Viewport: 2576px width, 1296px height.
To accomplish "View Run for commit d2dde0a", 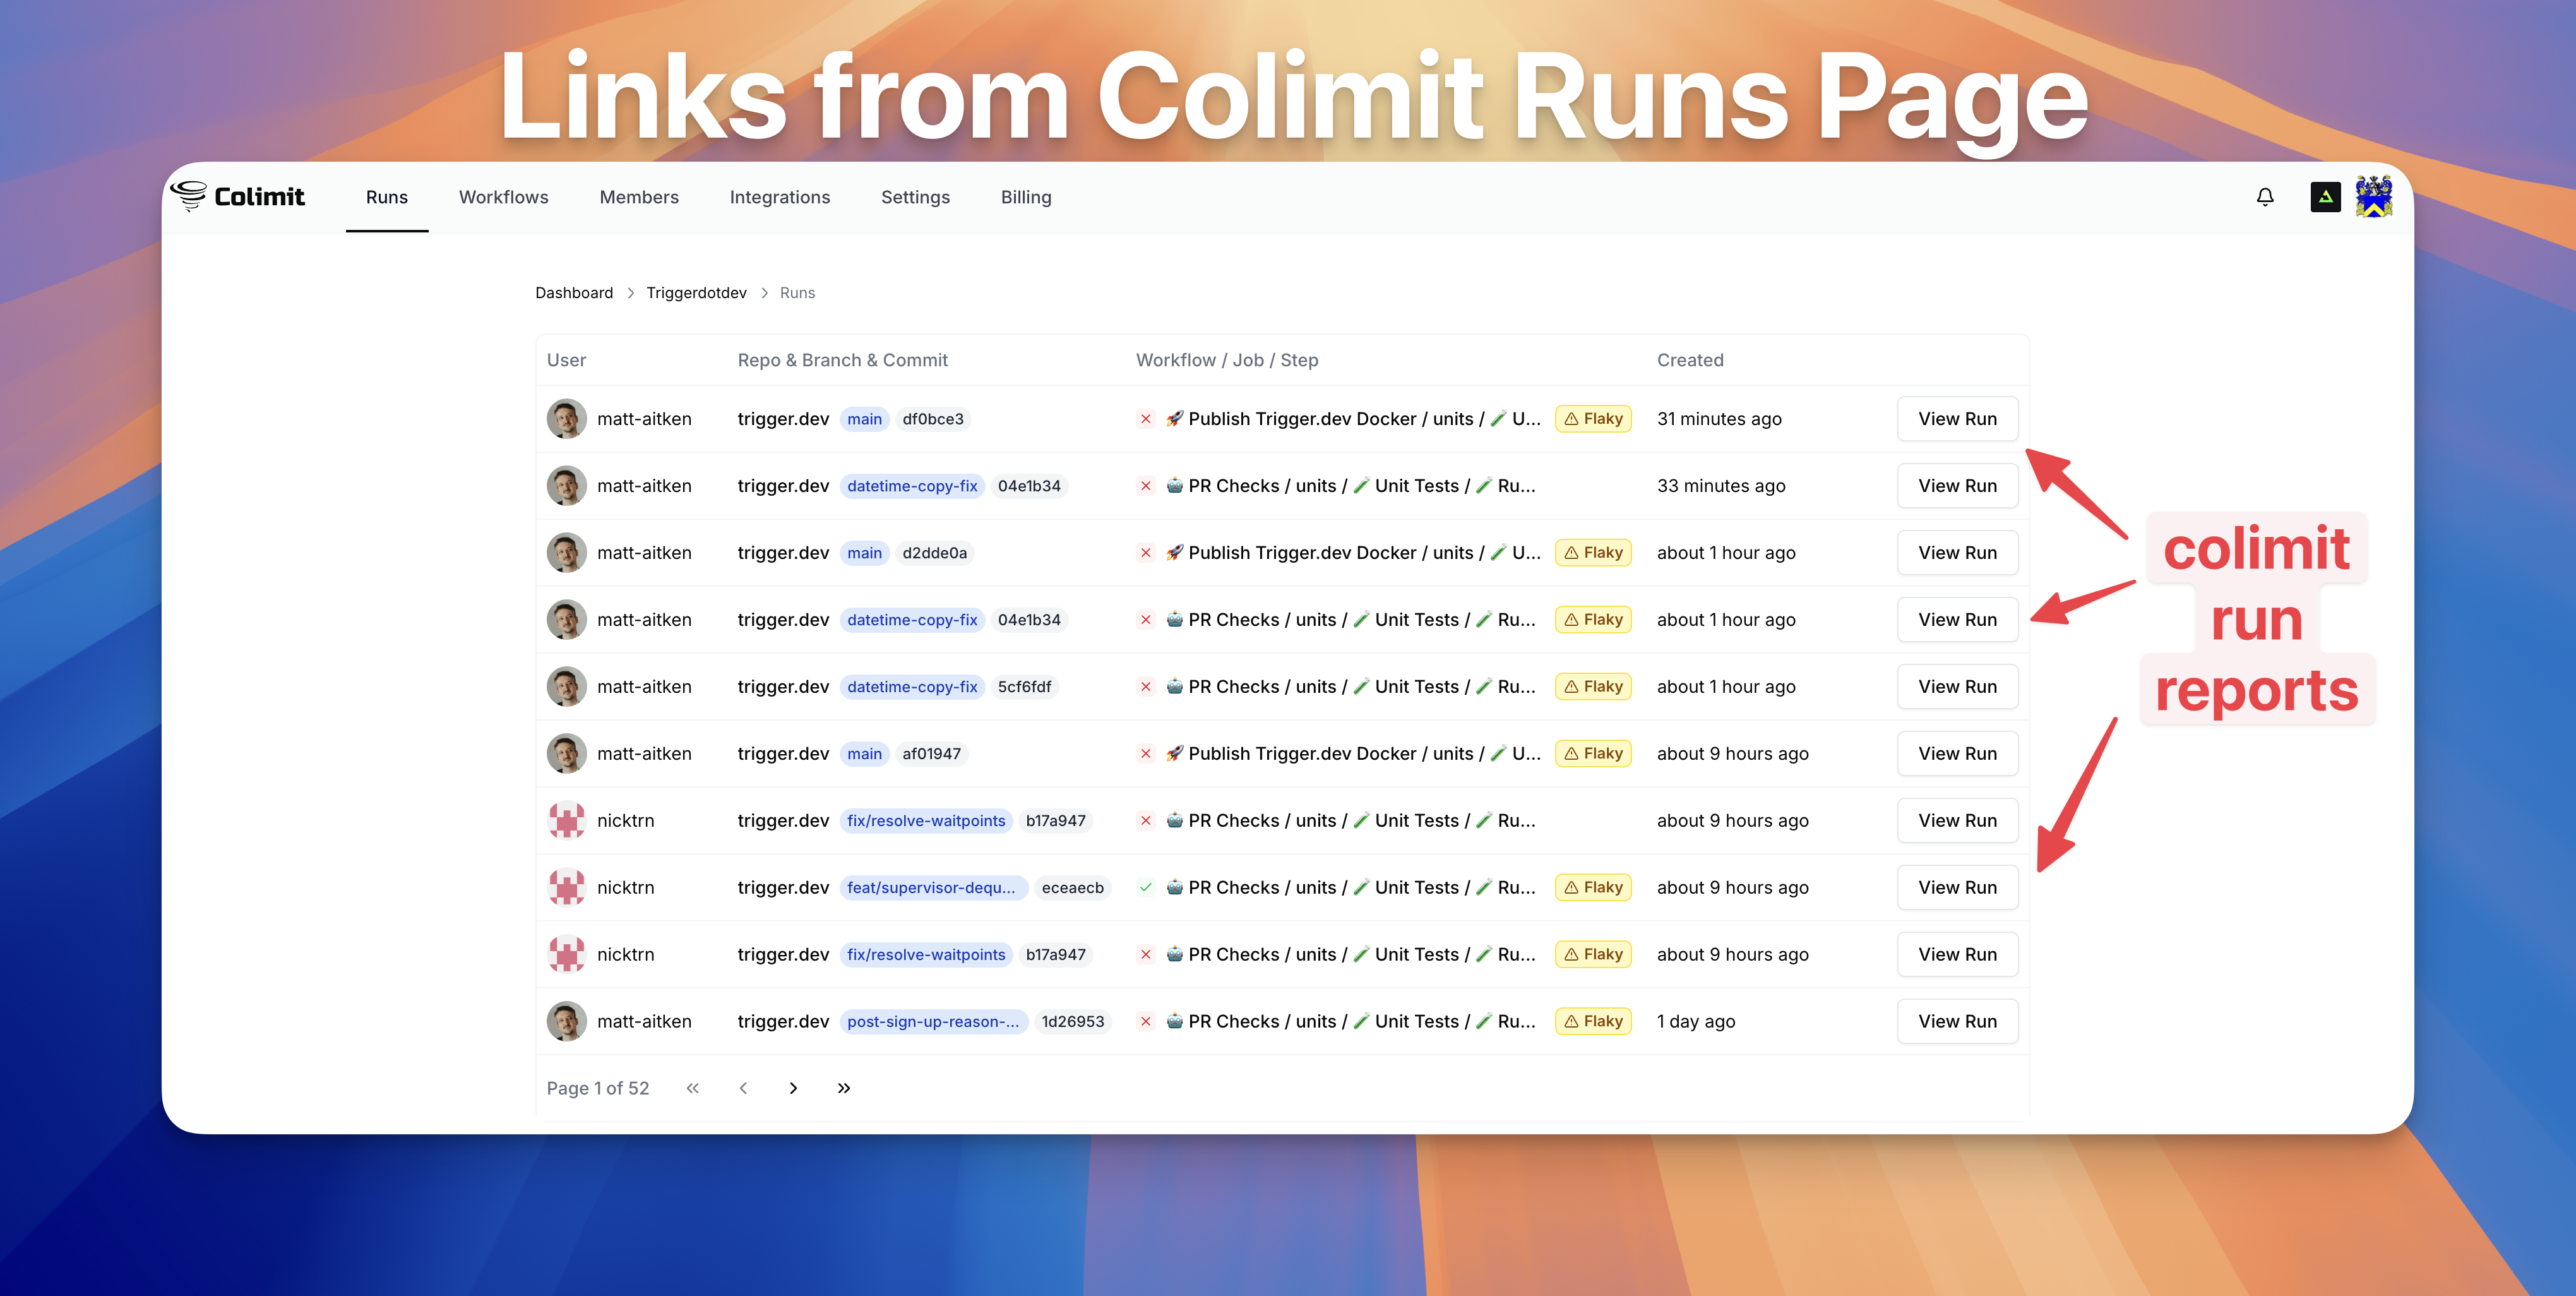I will (1957, 553).
